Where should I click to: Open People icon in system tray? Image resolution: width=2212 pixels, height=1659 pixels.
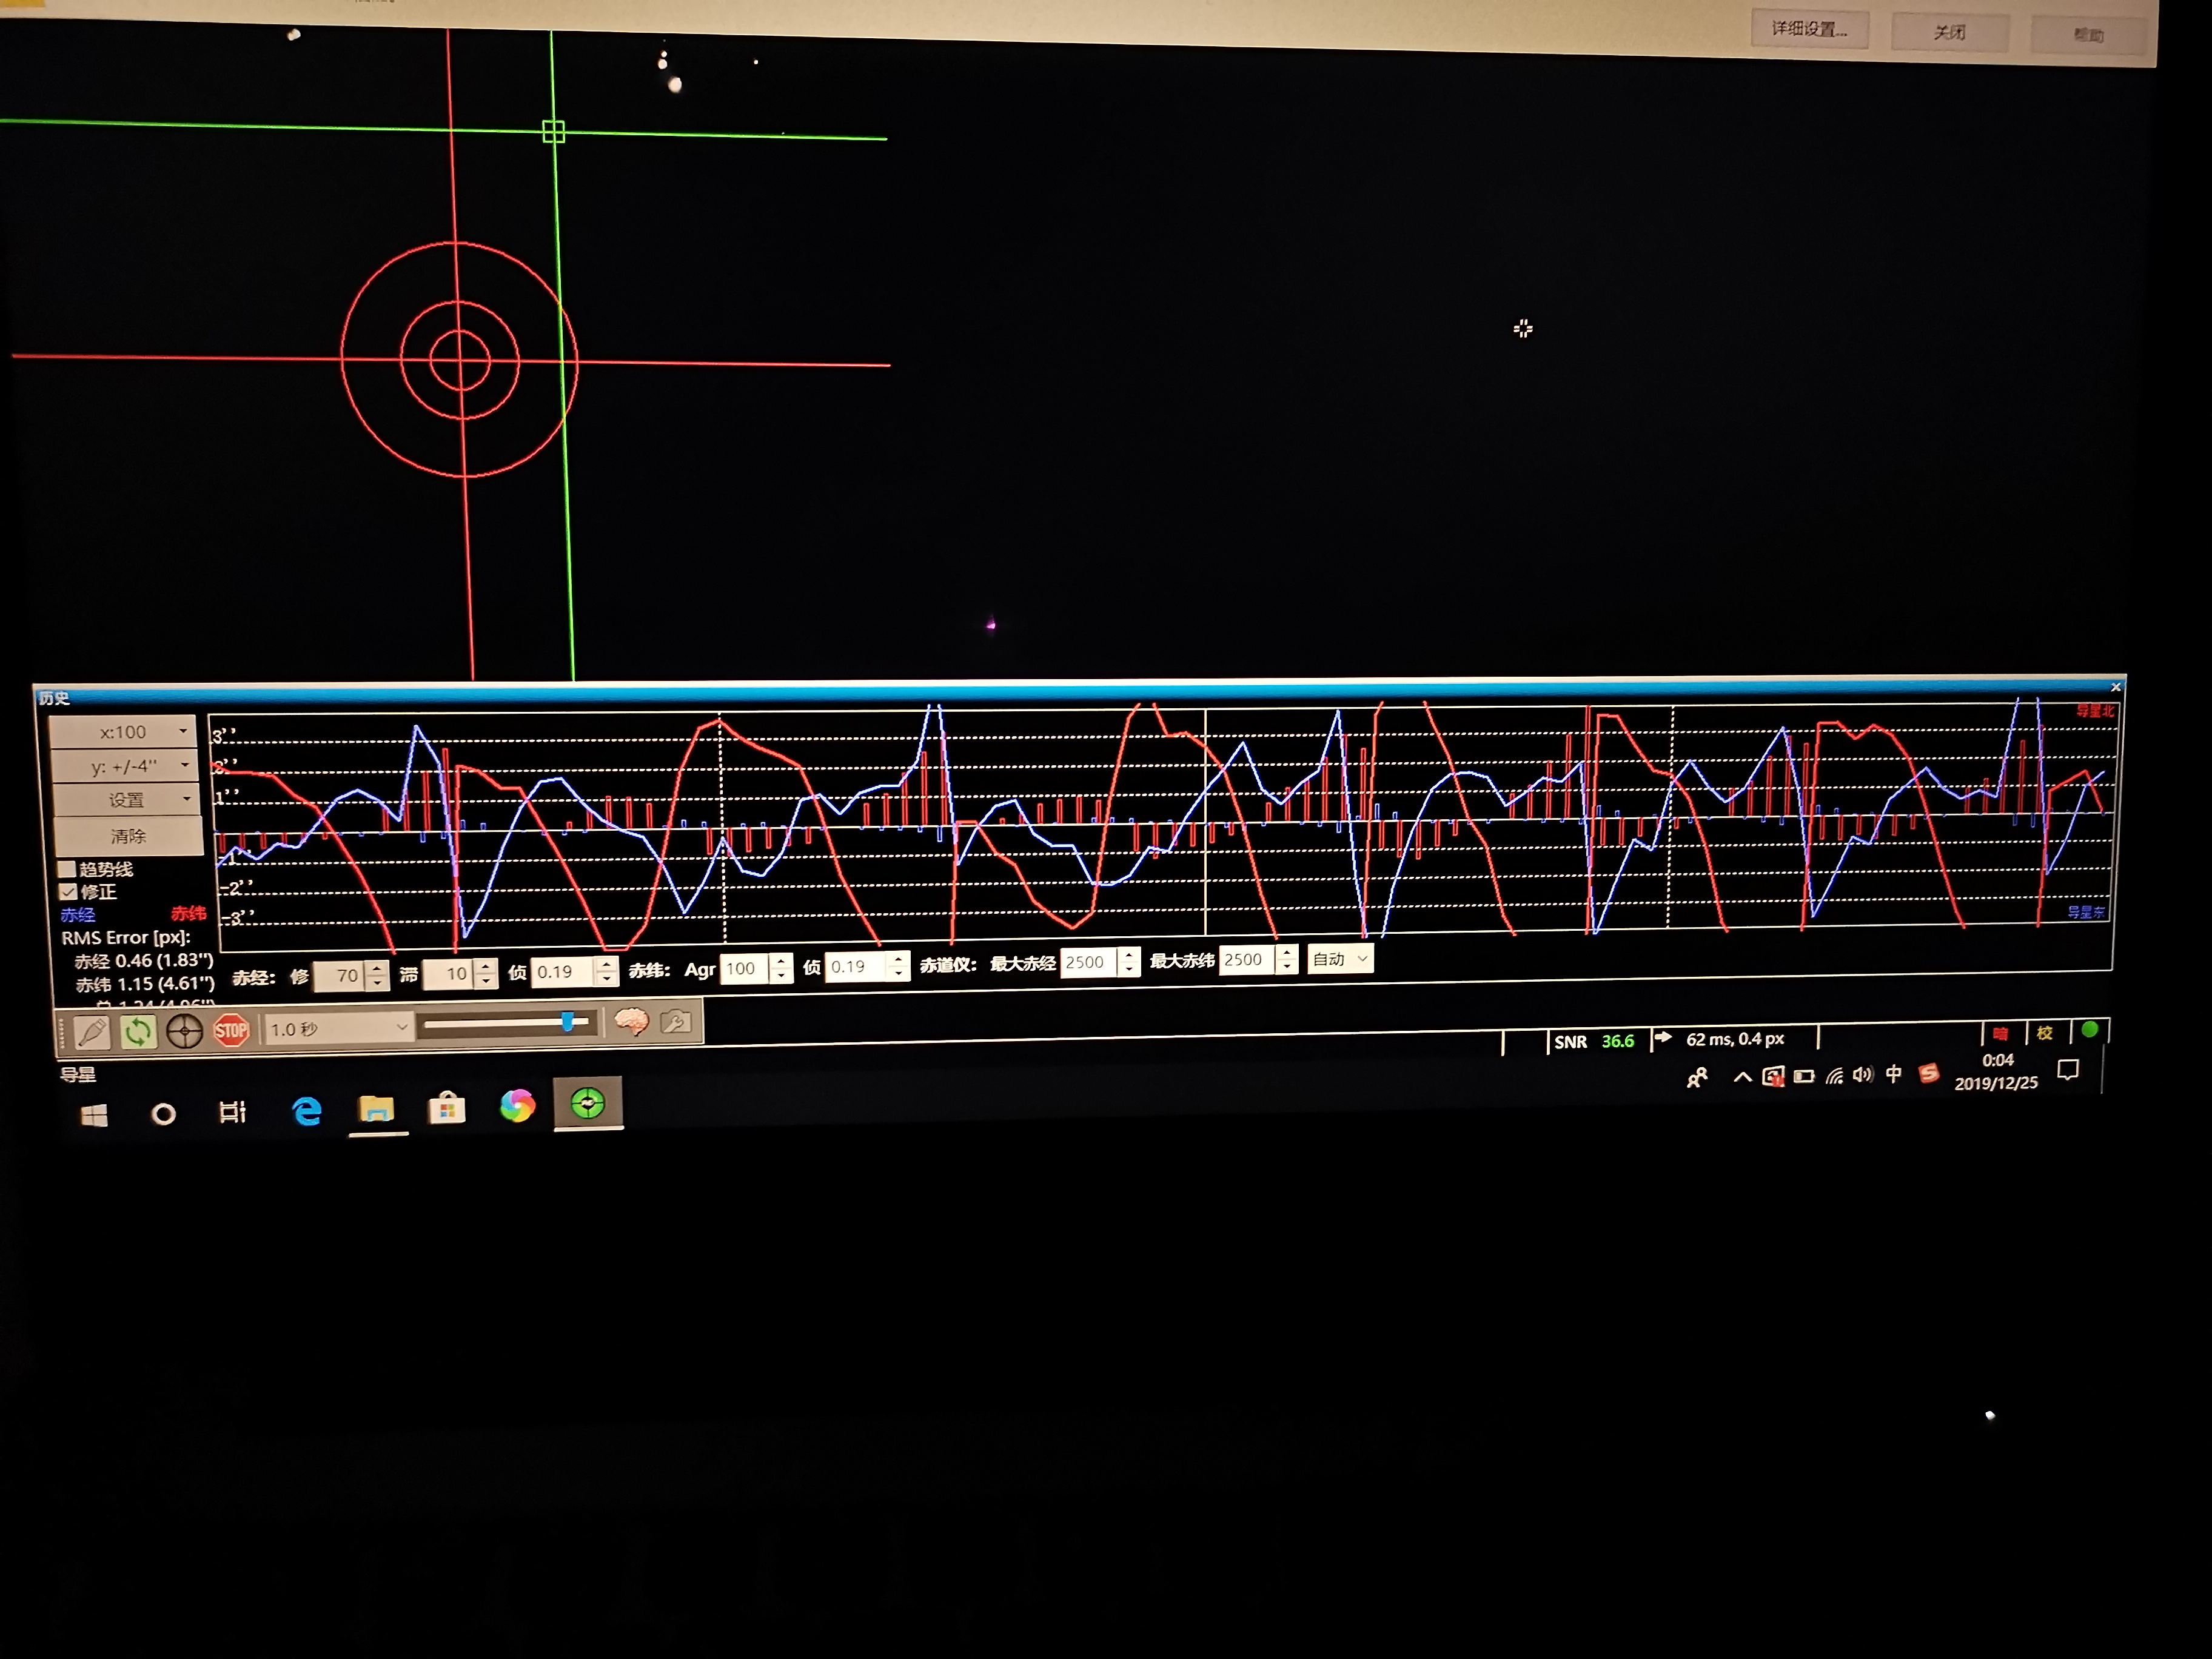(1697, 1078)
